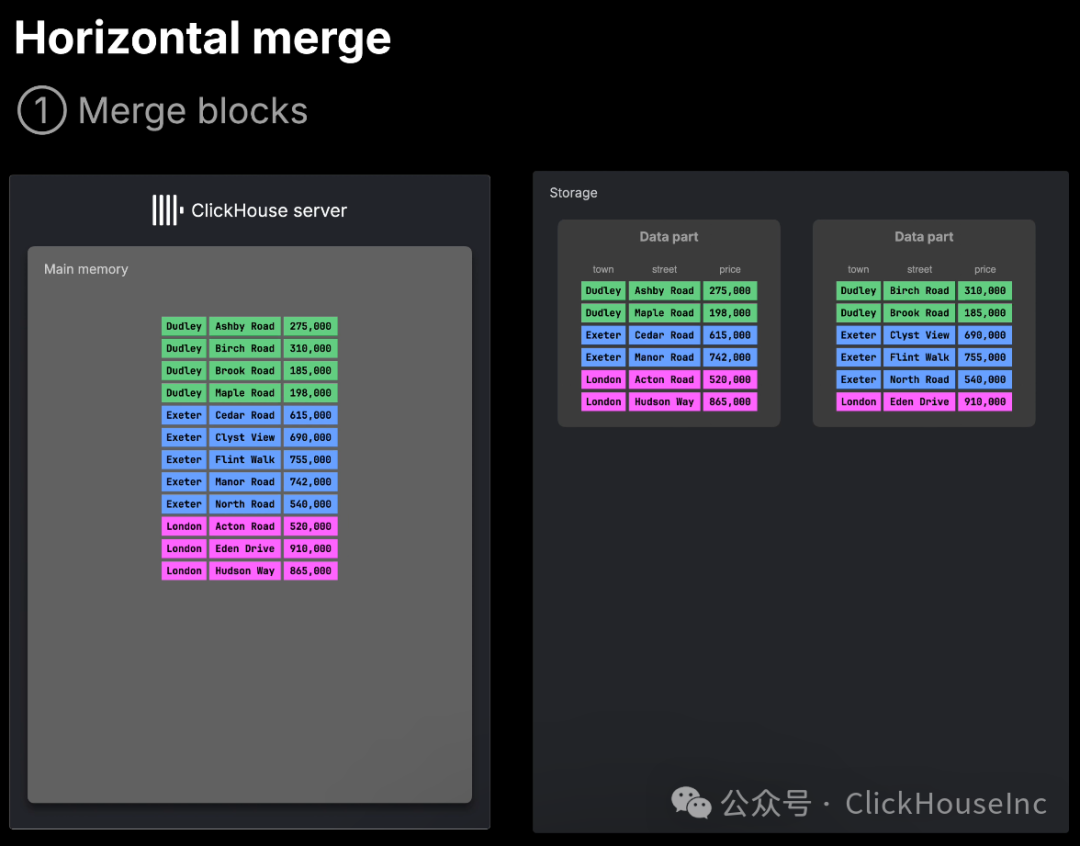Click "Manor Road" in the Storage data part
This screenshot has height=846, width=1080.
point(665,358)
